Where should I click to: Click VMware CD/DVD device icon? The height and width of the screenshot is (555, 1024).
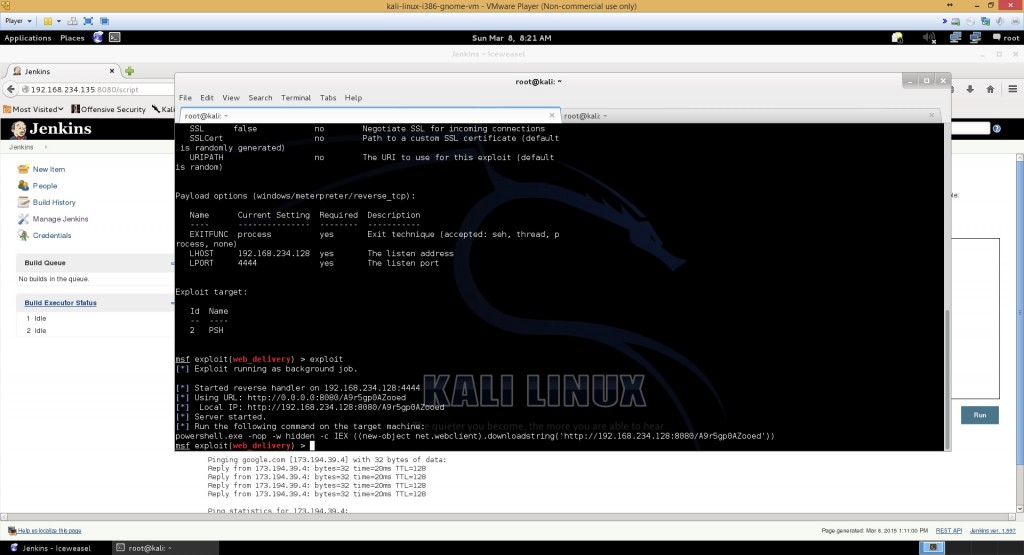point(970,21)
